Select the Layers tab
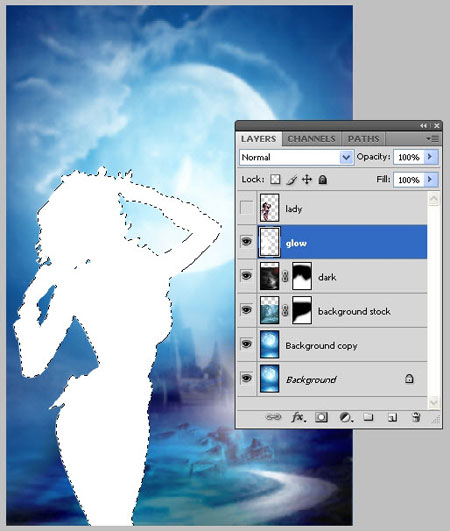The height and width of the screenshot is (531, 450). pos(259,139)
